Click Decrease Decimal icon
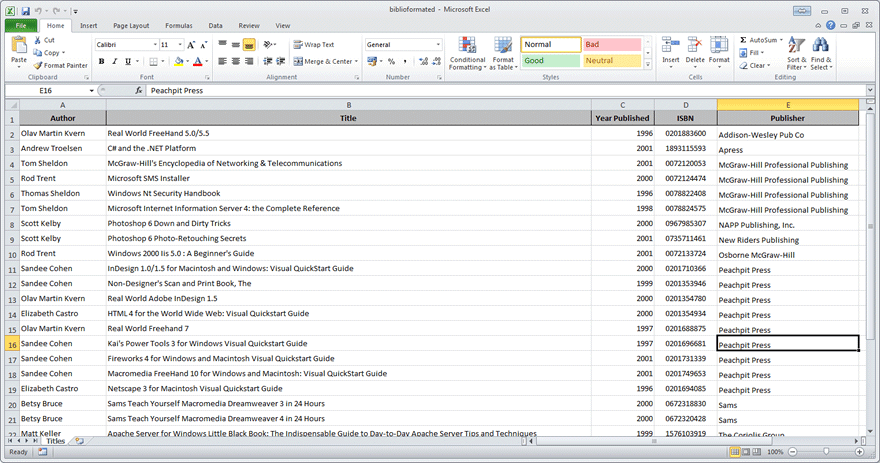This screenshot has width=880, height=463. [436, 61]
